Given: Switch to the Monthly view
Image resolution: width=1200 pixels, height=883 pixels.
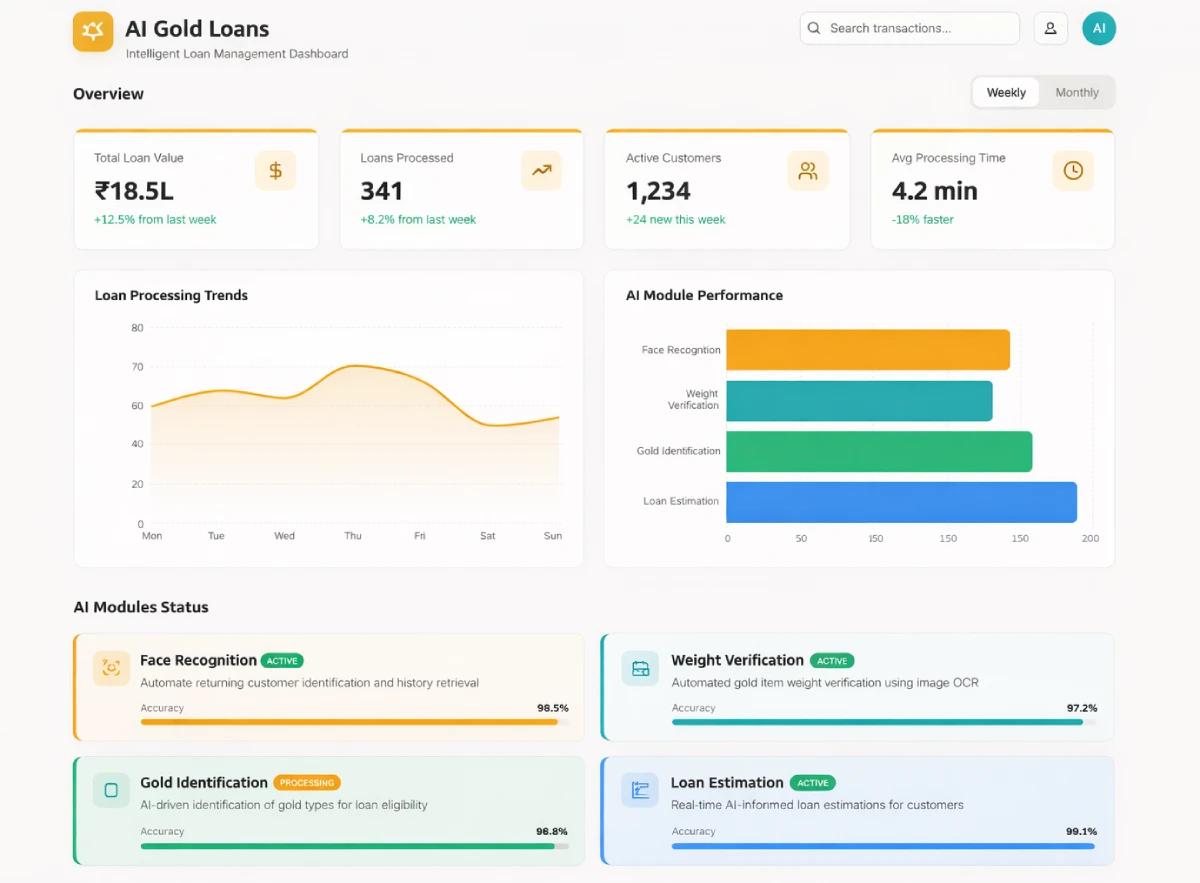Looking at the screenshot, I should [x=1077, y=92].
